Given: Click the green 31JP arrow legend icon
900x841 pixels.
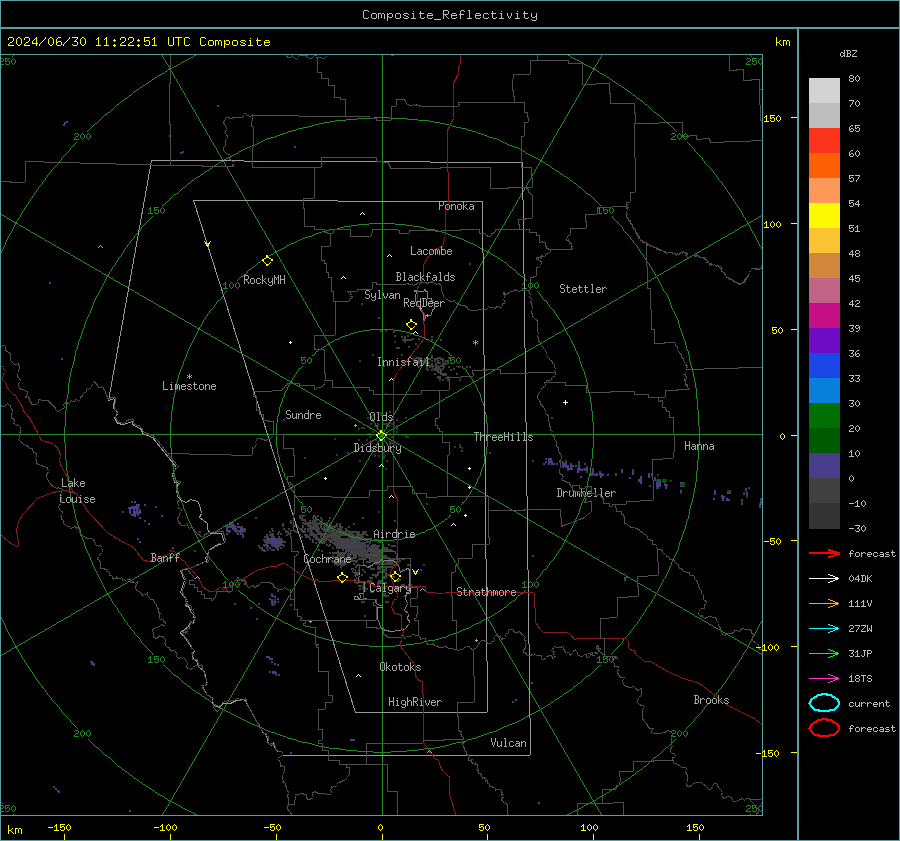Looking at the screenshot, I should pos(824,653).
